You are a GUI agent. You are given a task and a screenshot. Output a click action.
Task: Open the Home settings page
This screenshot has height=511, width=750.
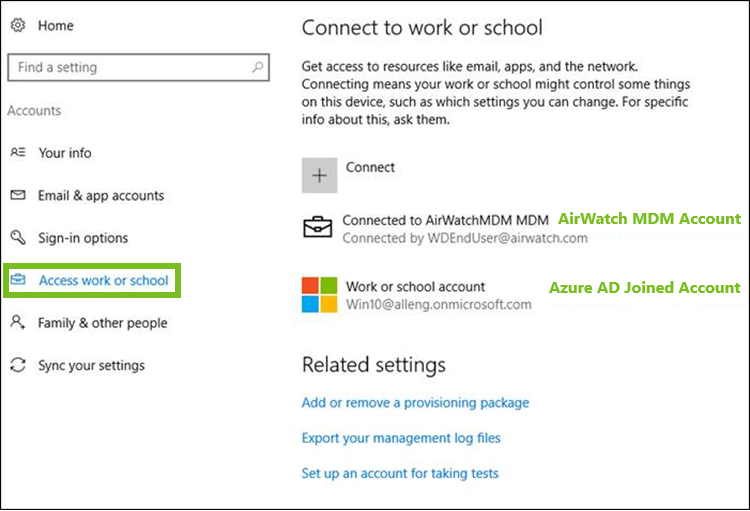click(x=55, y=26)
